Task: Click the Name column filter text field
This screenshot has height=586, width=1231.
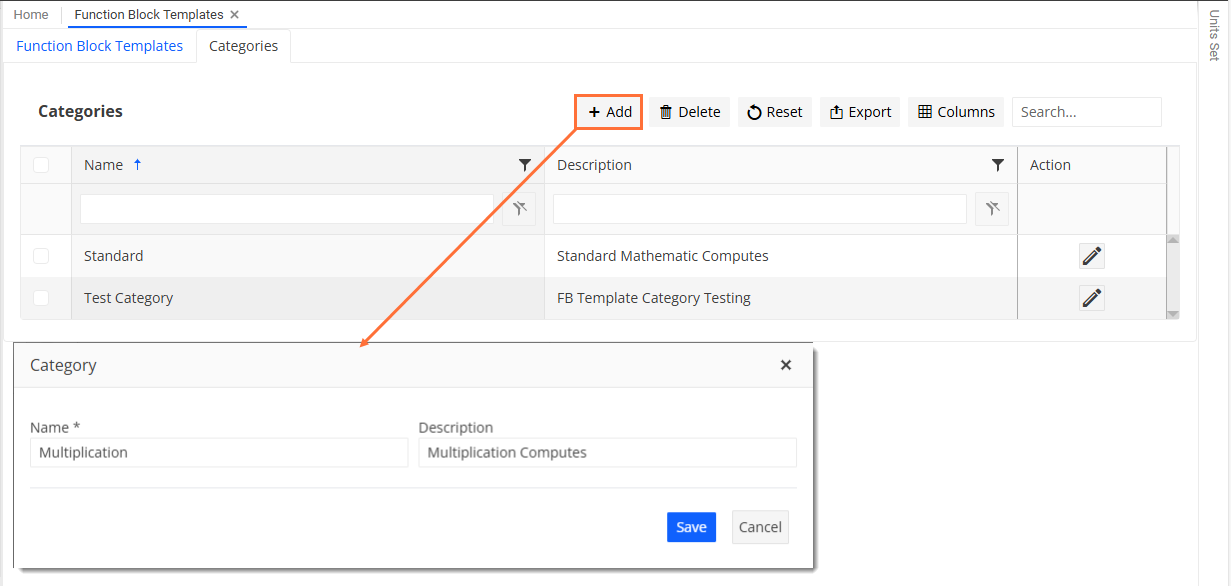Action: pos(287,209)
